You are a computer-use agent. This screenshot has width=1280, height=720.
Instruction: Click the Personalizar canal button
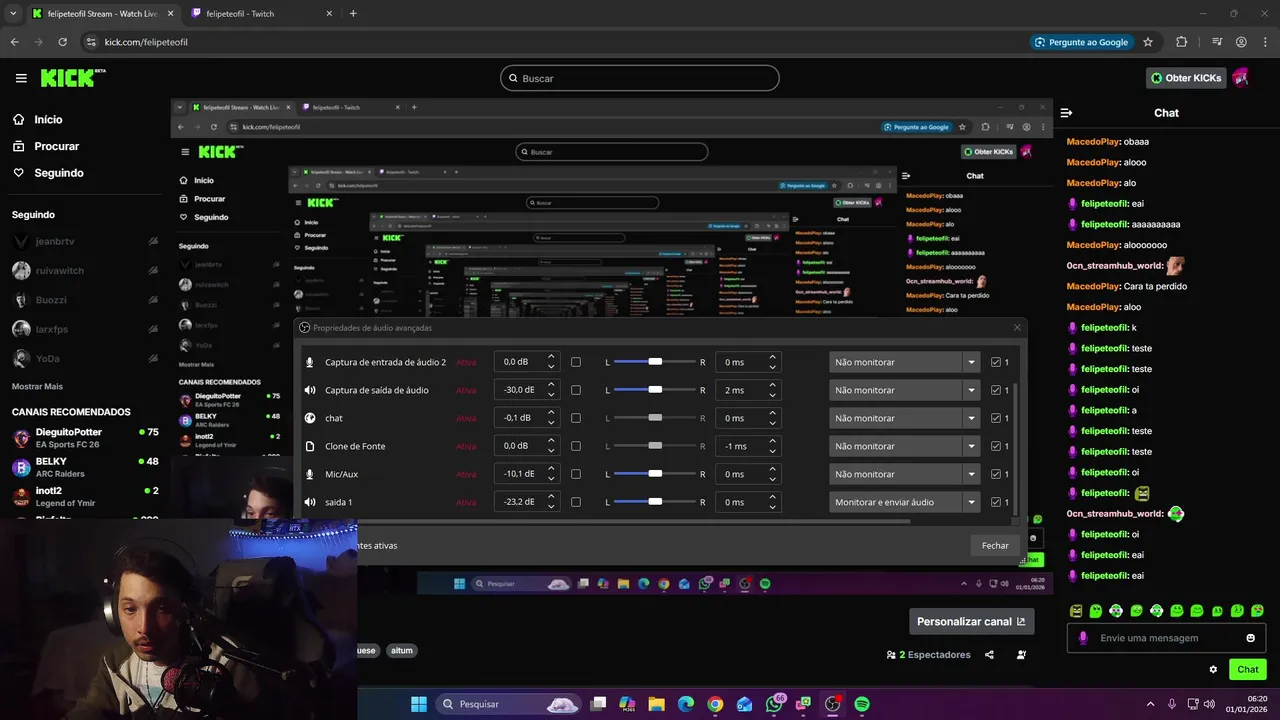[971, 621]
